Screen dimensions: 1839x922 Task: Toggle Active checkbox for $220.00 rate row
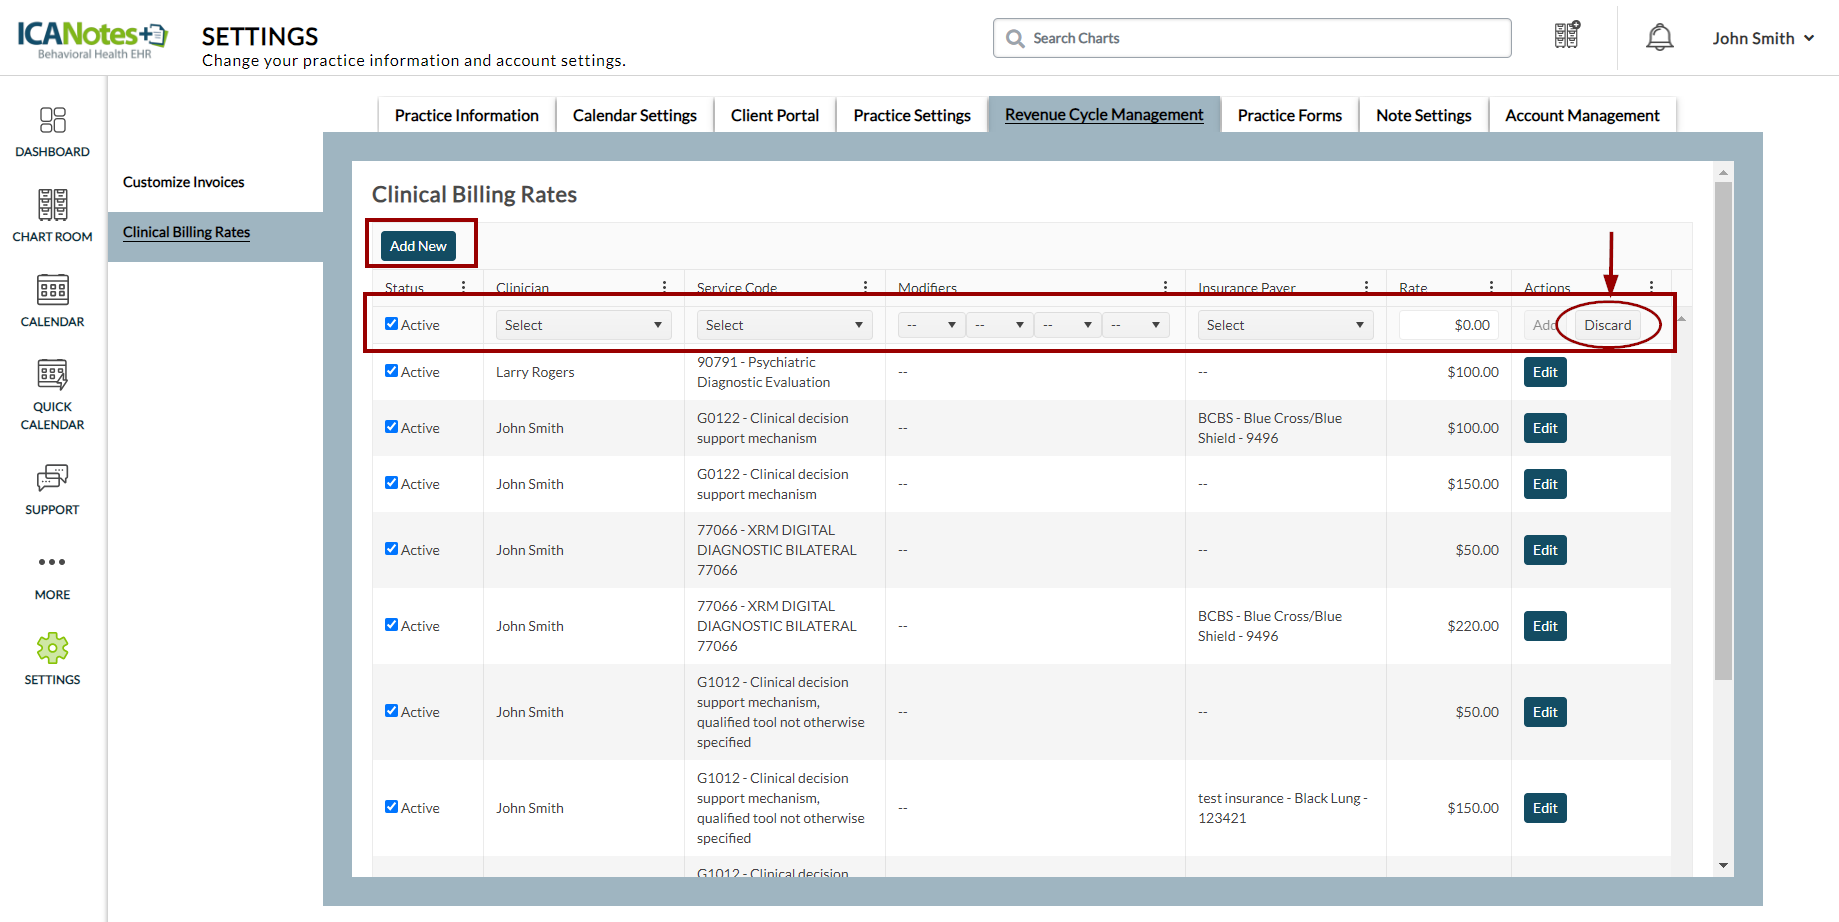(x=392, y=625)
